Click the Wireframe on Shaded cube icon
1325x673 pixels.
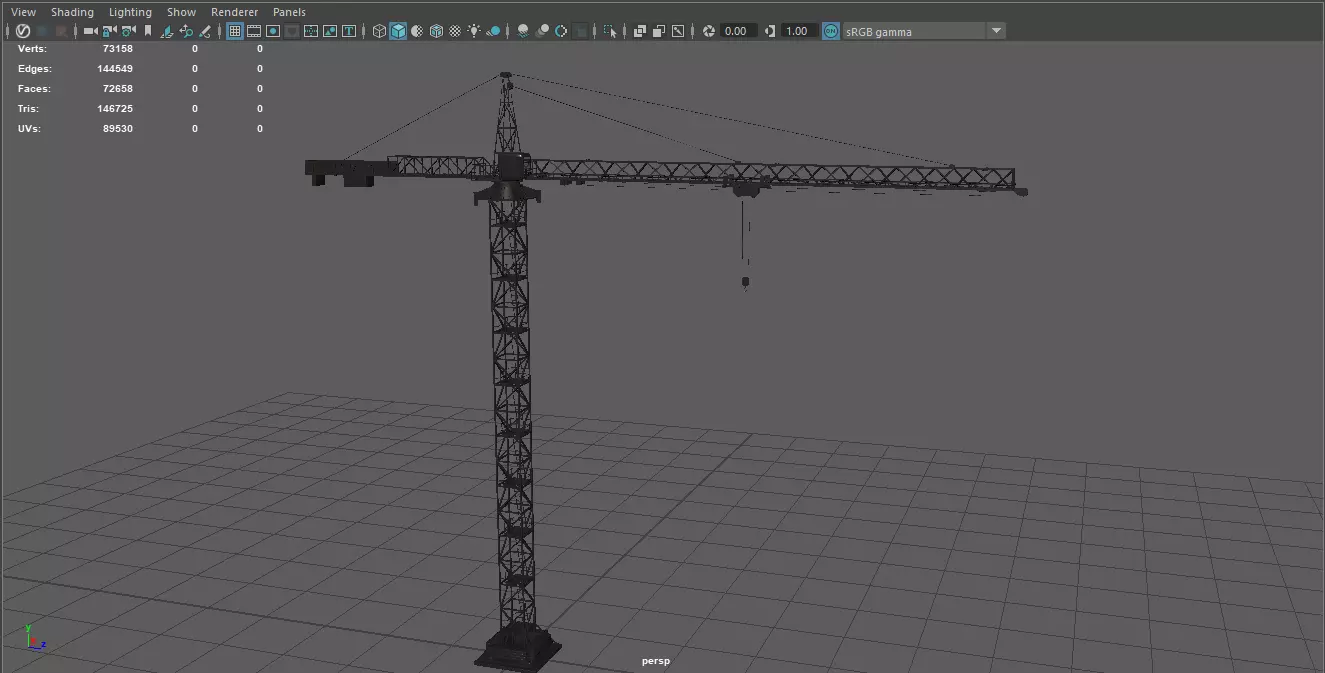coord(436,31)
